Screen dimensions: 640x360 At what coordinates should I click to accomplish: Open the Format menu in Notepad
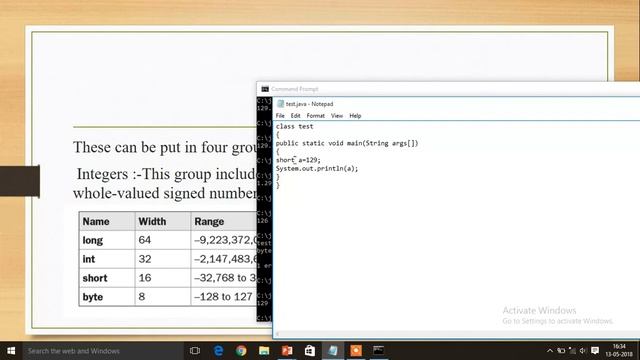(x=316, y=116)
